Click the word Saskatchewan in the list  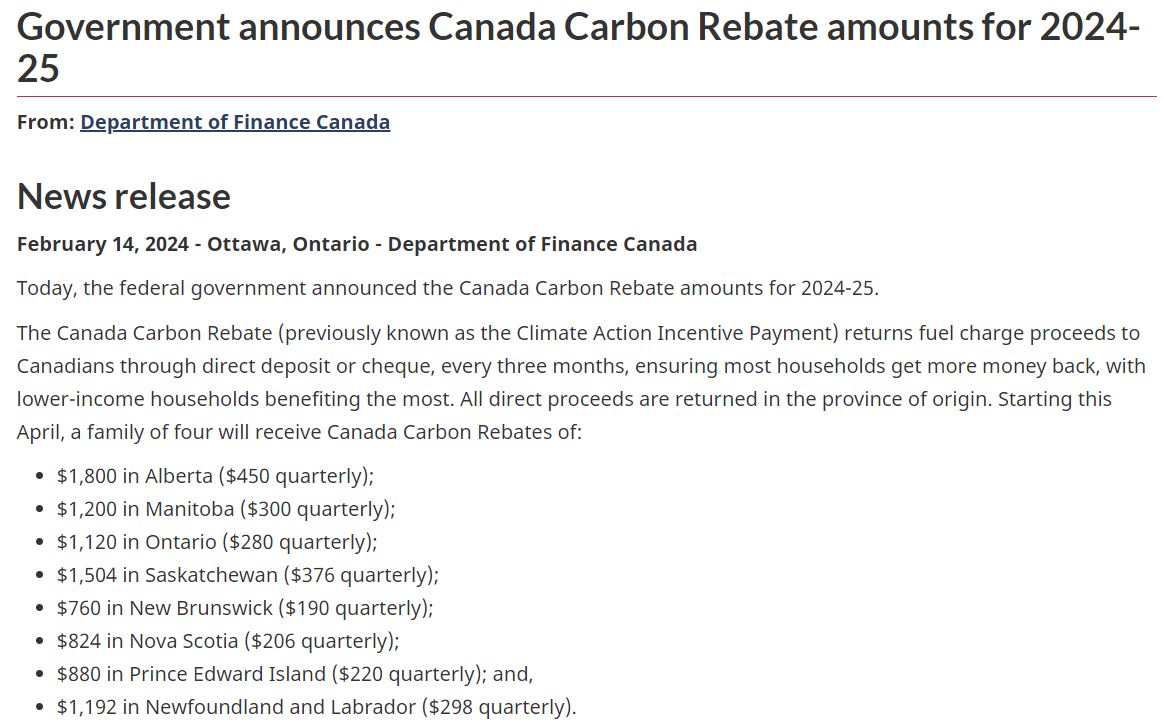[x=211, y=575]
